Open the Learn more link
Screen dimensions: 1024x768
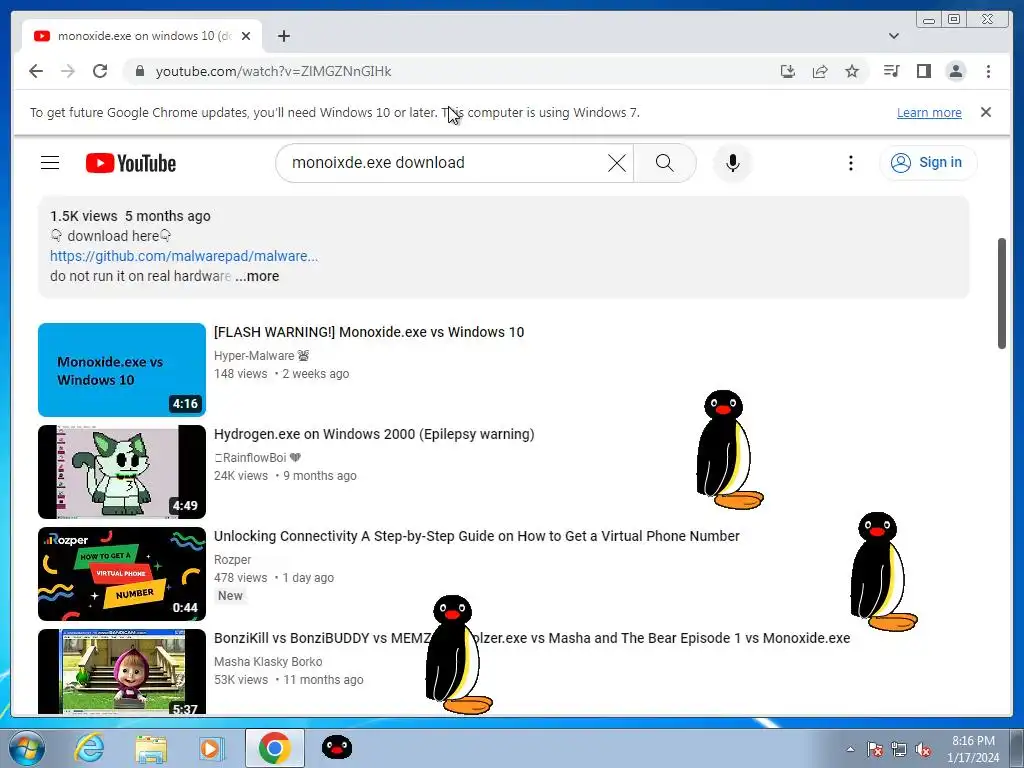[x=929, y=112]
